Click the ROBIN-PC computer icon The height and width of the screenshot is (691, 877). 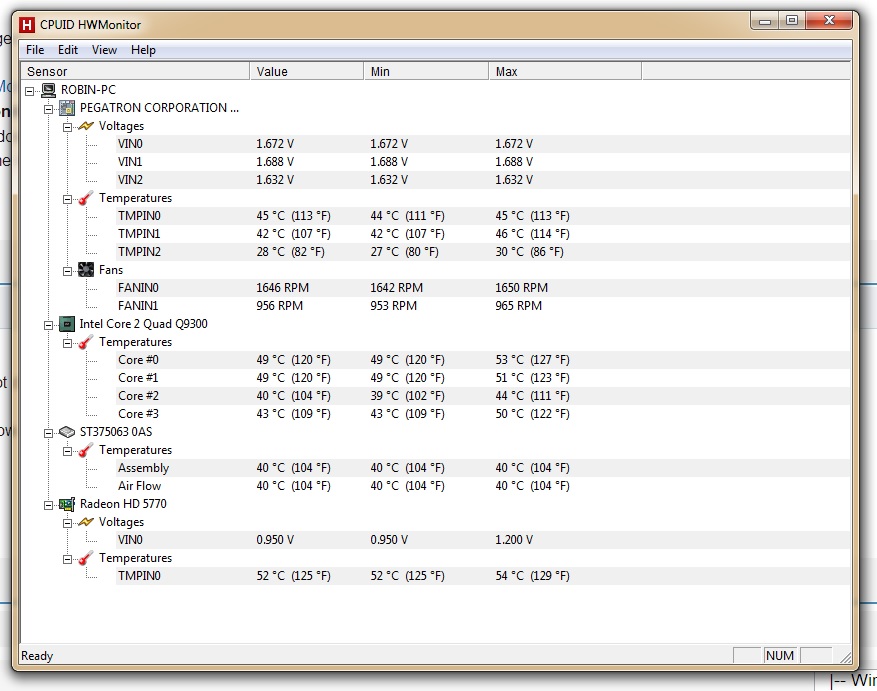[49, 90]
